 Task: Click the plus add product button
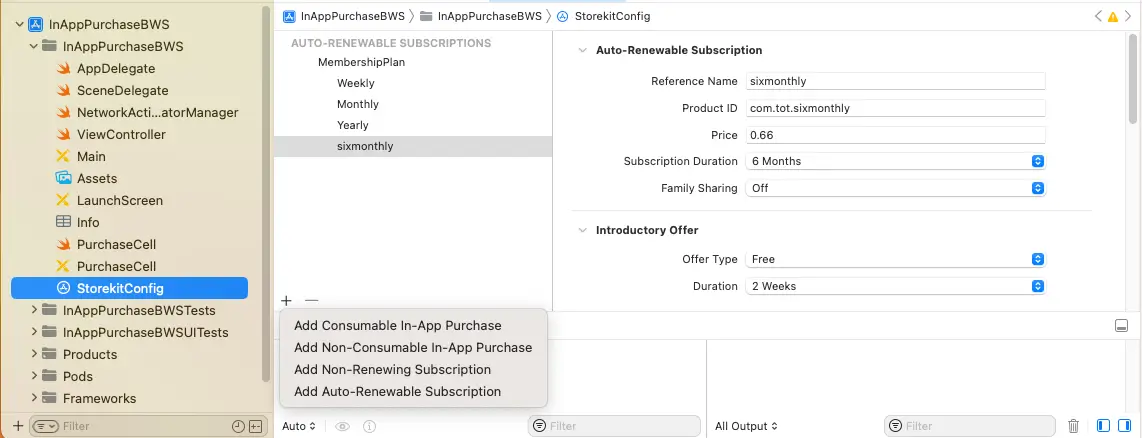286,300
